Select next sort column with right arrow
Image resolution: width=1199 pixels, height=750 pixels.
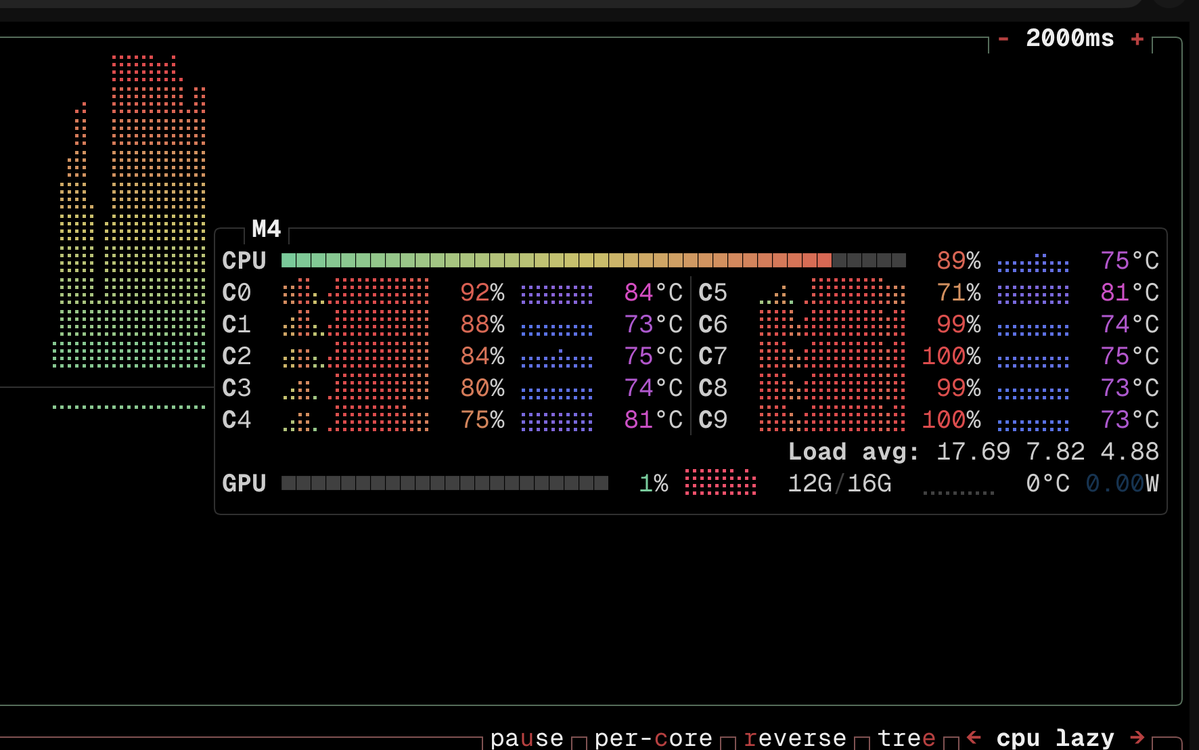coord(1137,737)
